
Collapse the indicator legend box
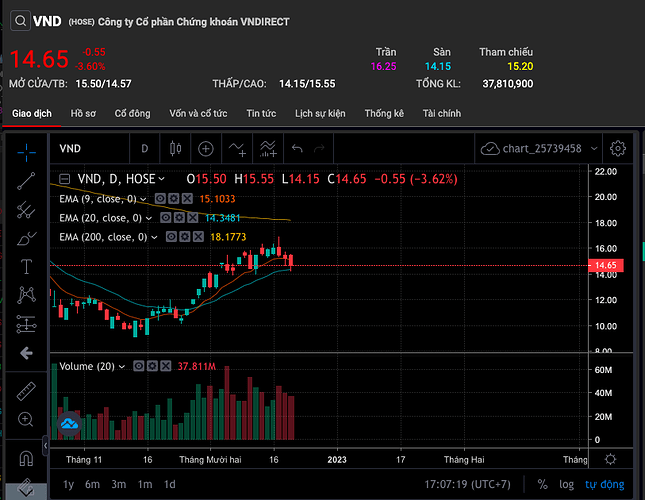coord(65,179)
